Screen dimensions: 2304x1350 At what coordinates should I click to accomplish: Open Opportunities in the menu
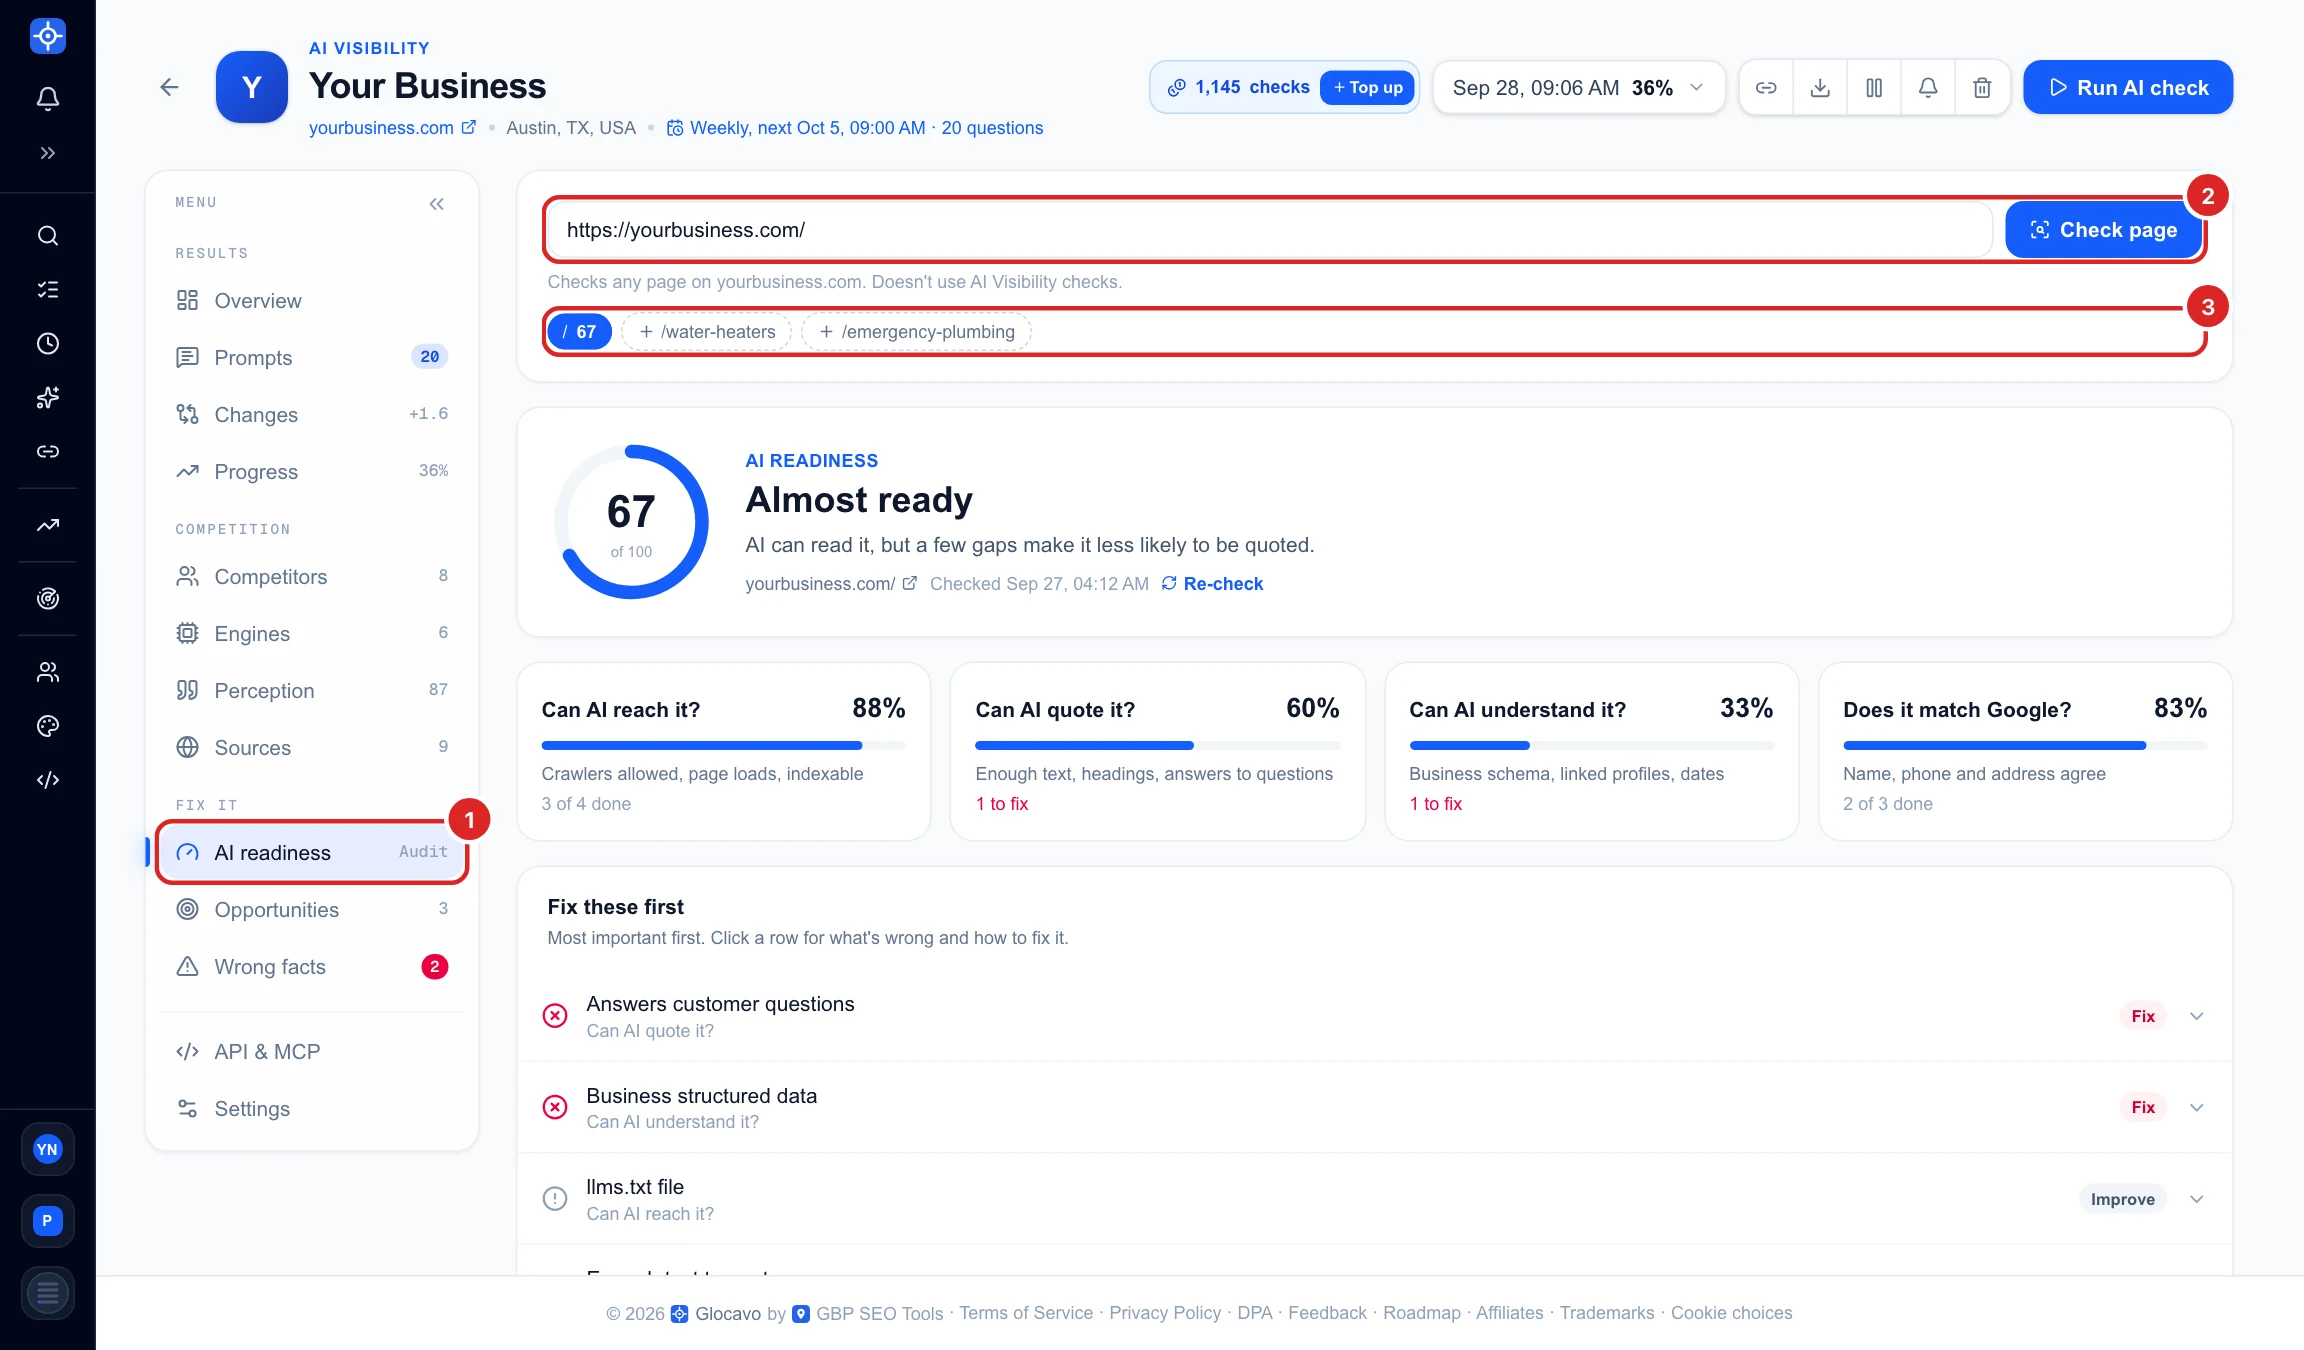[312, 910]
